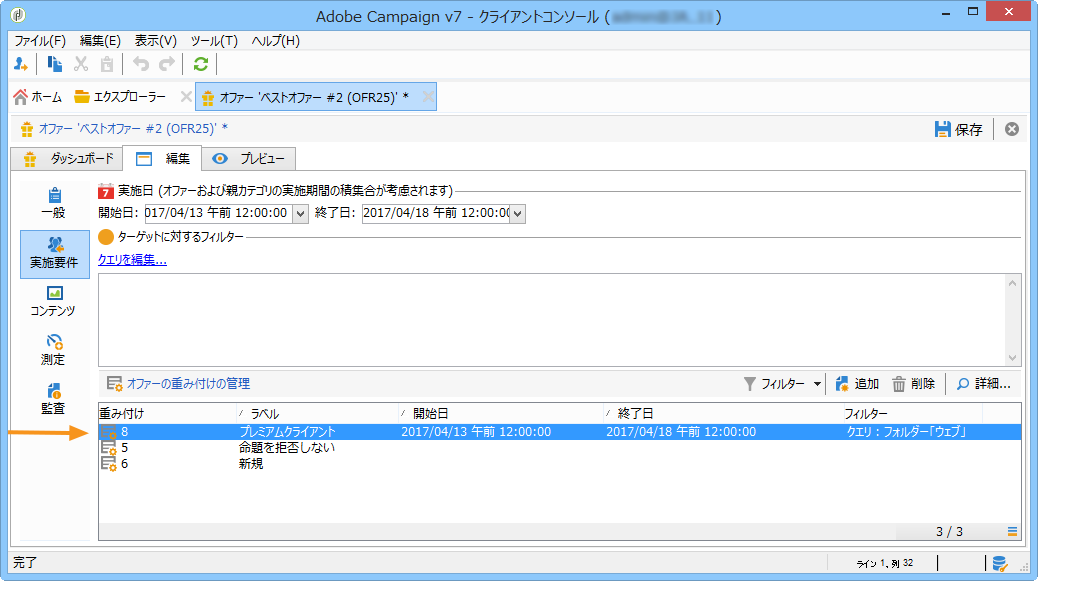Click the 詳細... detail button
The width and height of the screenshot is (1066, 609).
tap(983, 384)
